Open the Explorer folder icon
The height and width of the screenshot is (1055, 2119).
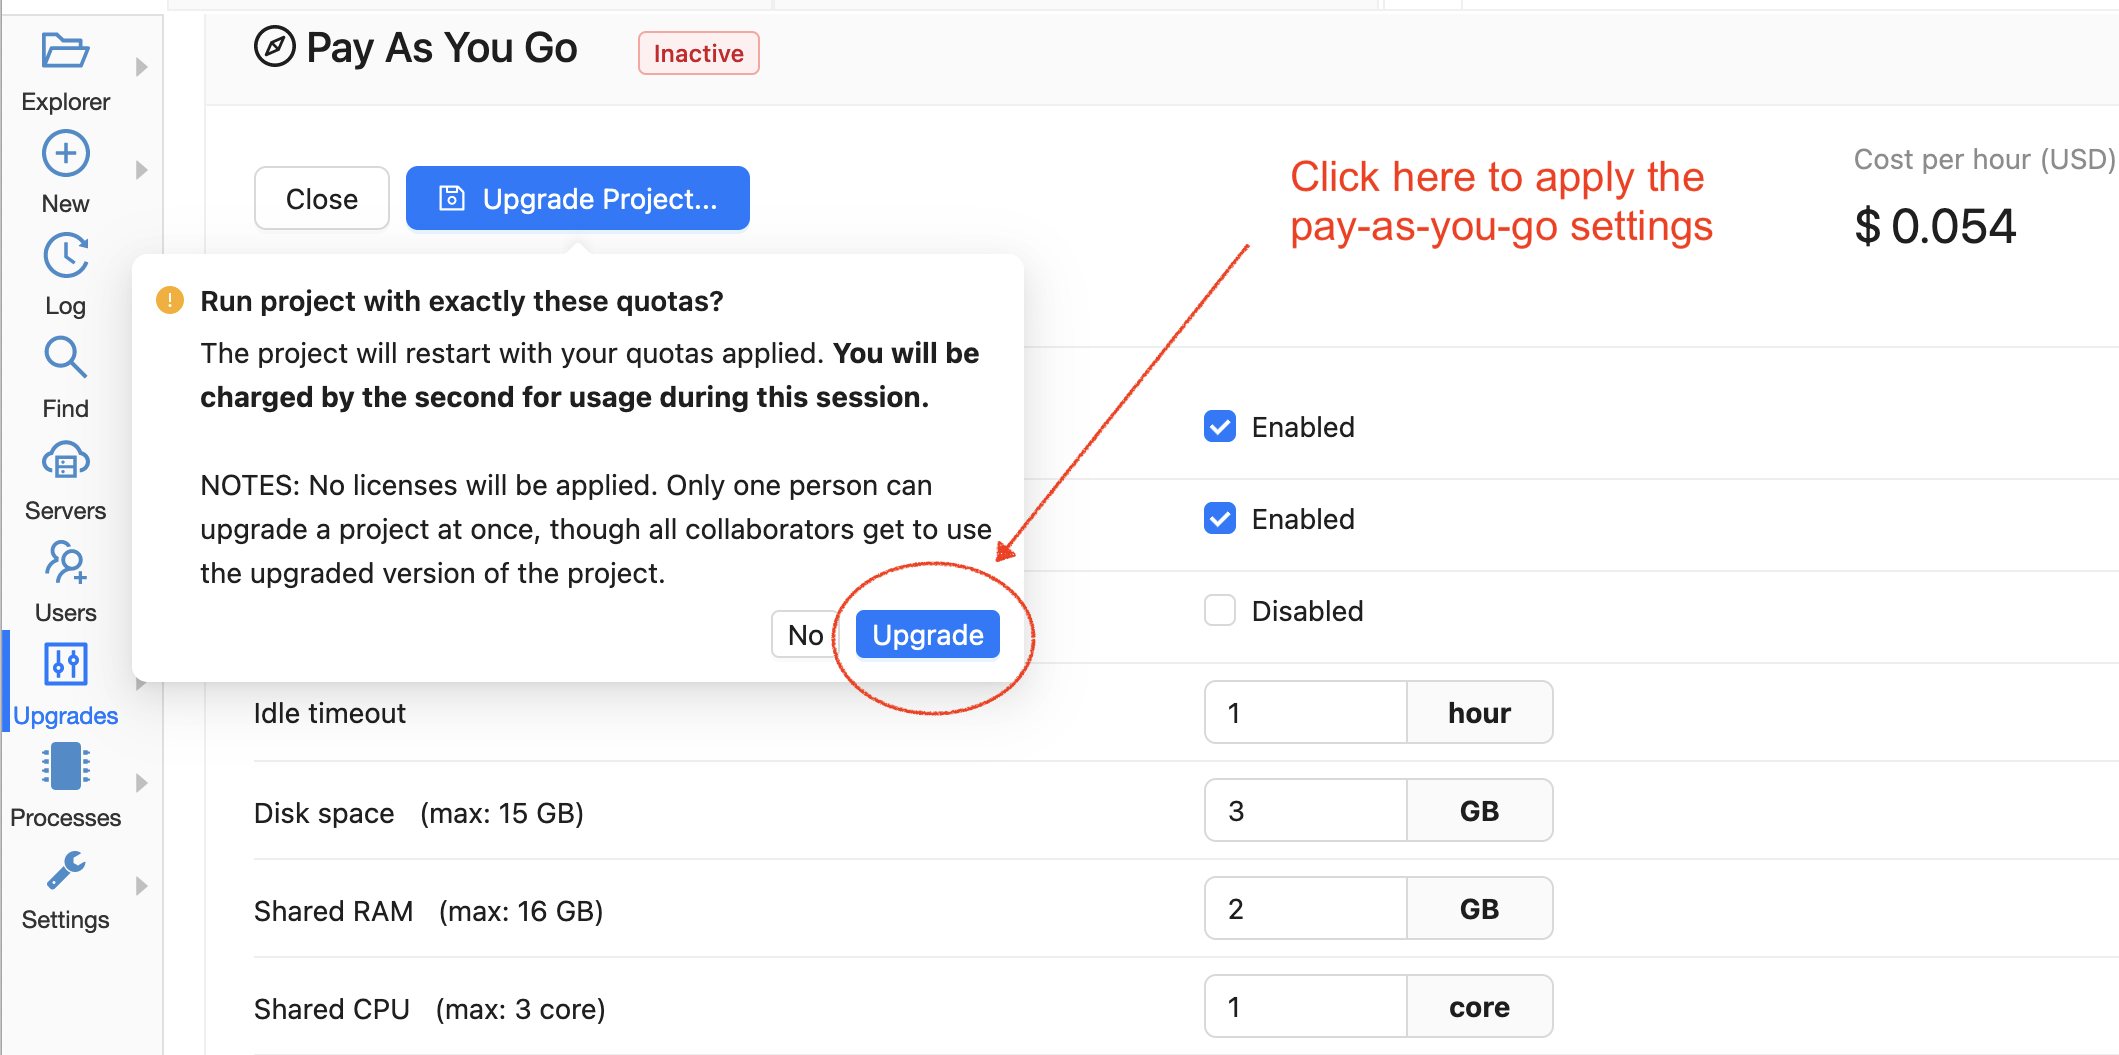point(66,51)
